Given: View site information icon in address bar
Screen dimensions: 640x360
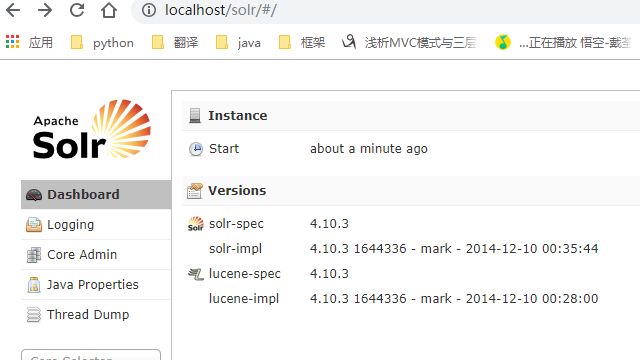Looking at the screenshot, I should tap(149, 10).
